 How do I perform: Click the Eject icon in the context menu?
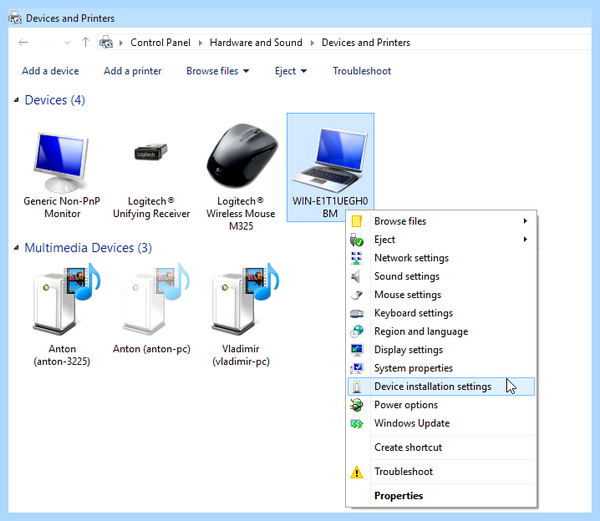click(357, 240)
